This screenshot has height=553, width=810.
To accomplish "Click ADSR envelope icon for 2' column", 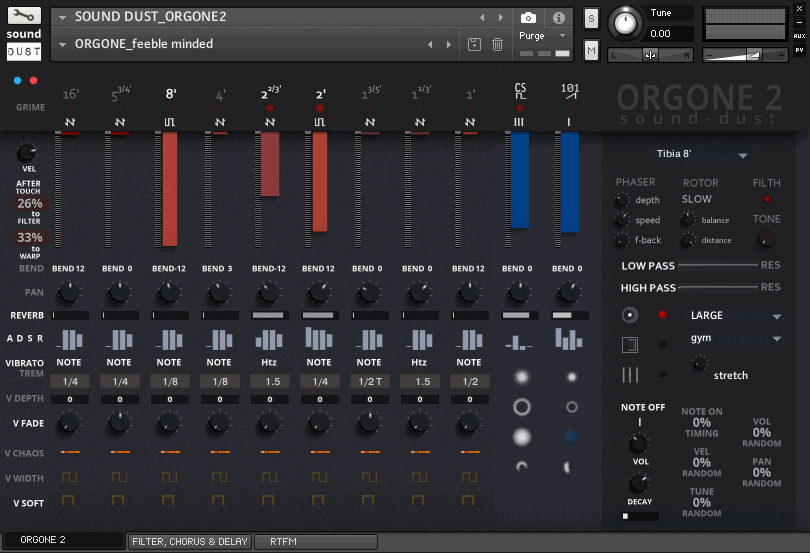I will (x=319, y=339).
